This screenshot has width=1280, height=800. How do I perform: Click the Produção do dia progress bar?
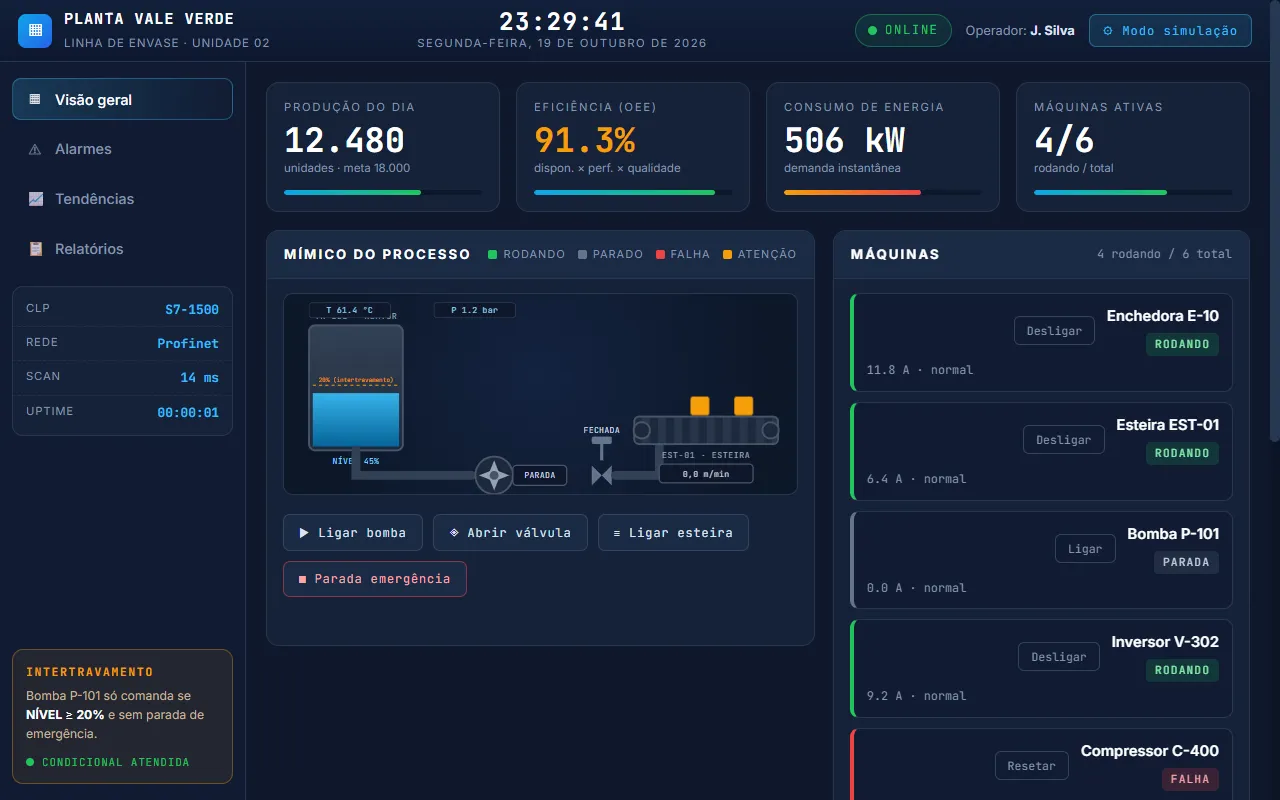point(383,192)
